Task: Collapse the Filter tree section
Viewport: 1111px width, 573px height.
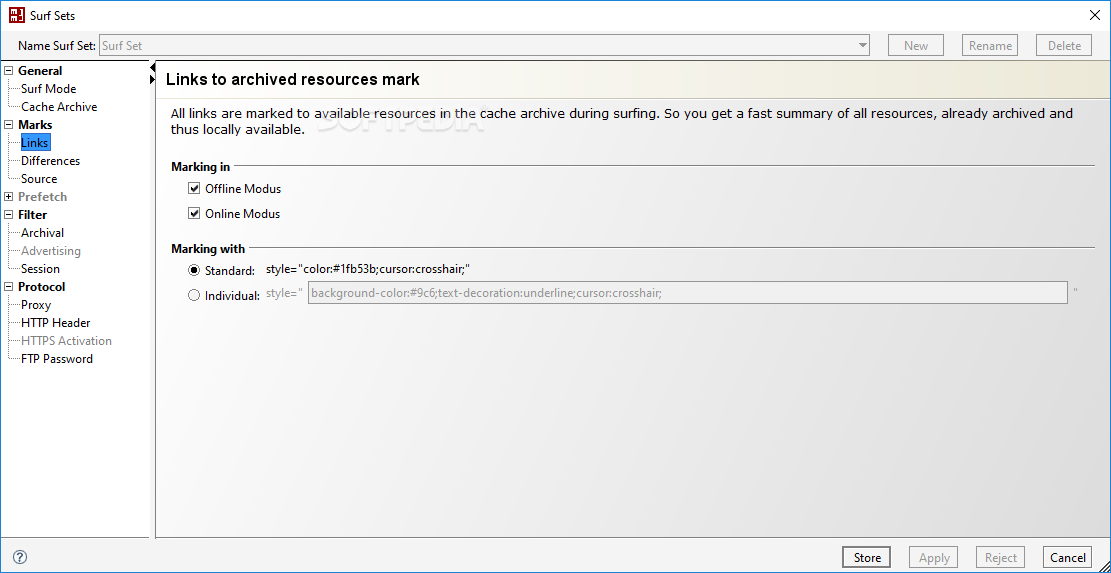Action: (x=9, y=215)
